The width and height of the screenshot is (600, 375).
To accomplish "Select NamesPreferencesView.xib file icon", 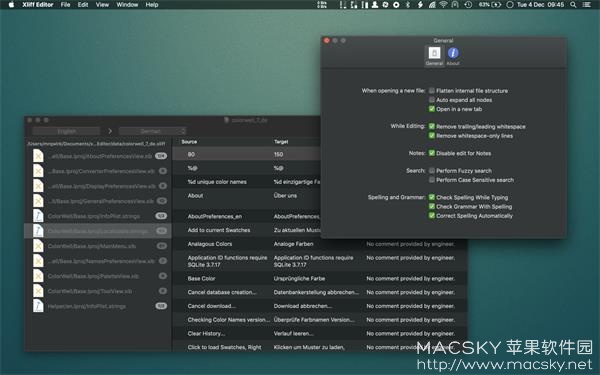I will (x=38, y=261).
